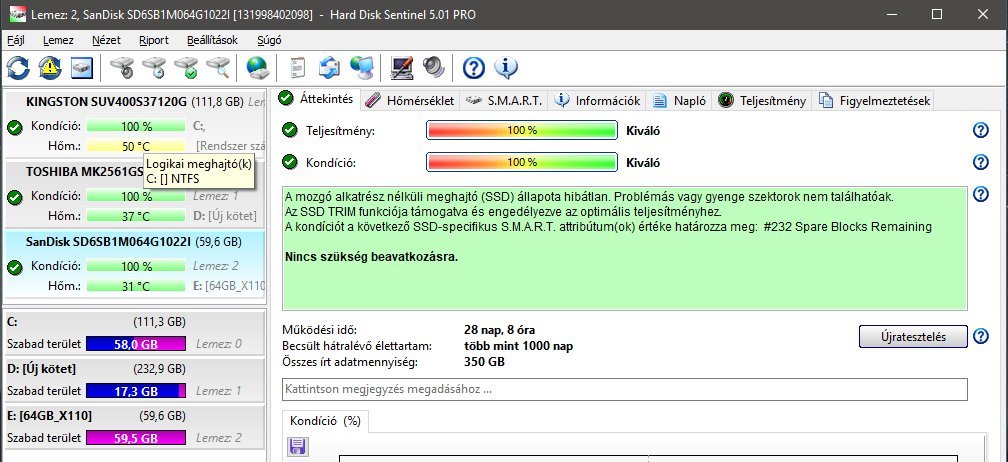Switch to the Figyelmeztetések tab
The height and width of the screenshot is (462, 1008).
coord(874,101)
